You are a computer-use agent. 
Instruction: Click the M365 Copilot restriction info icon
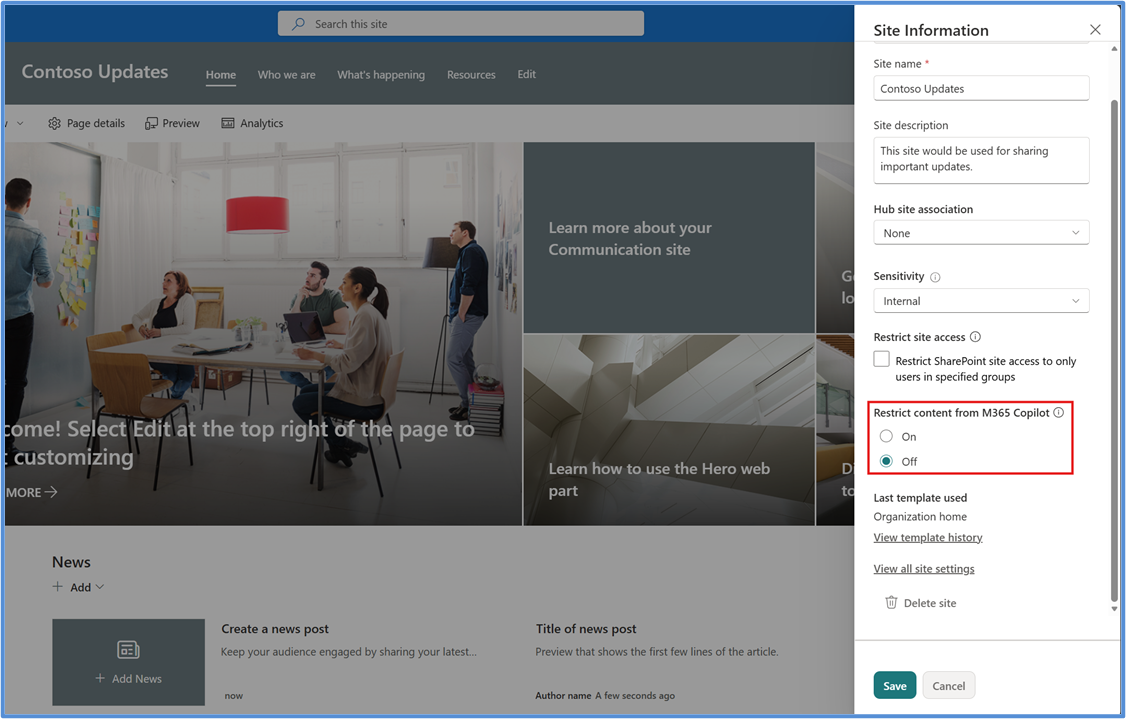tap(1059, 412)
